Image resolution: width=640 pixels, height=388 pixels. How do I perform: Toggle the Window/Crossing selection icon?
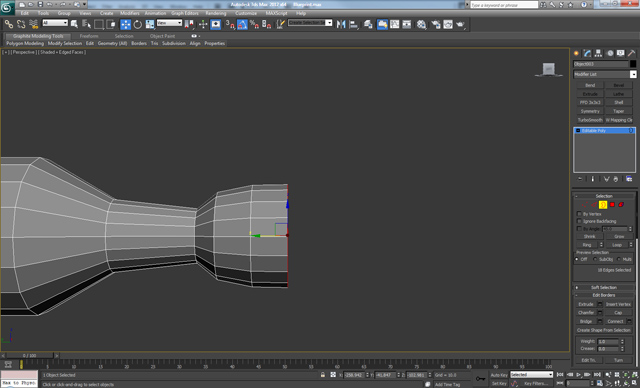point(111,24)
